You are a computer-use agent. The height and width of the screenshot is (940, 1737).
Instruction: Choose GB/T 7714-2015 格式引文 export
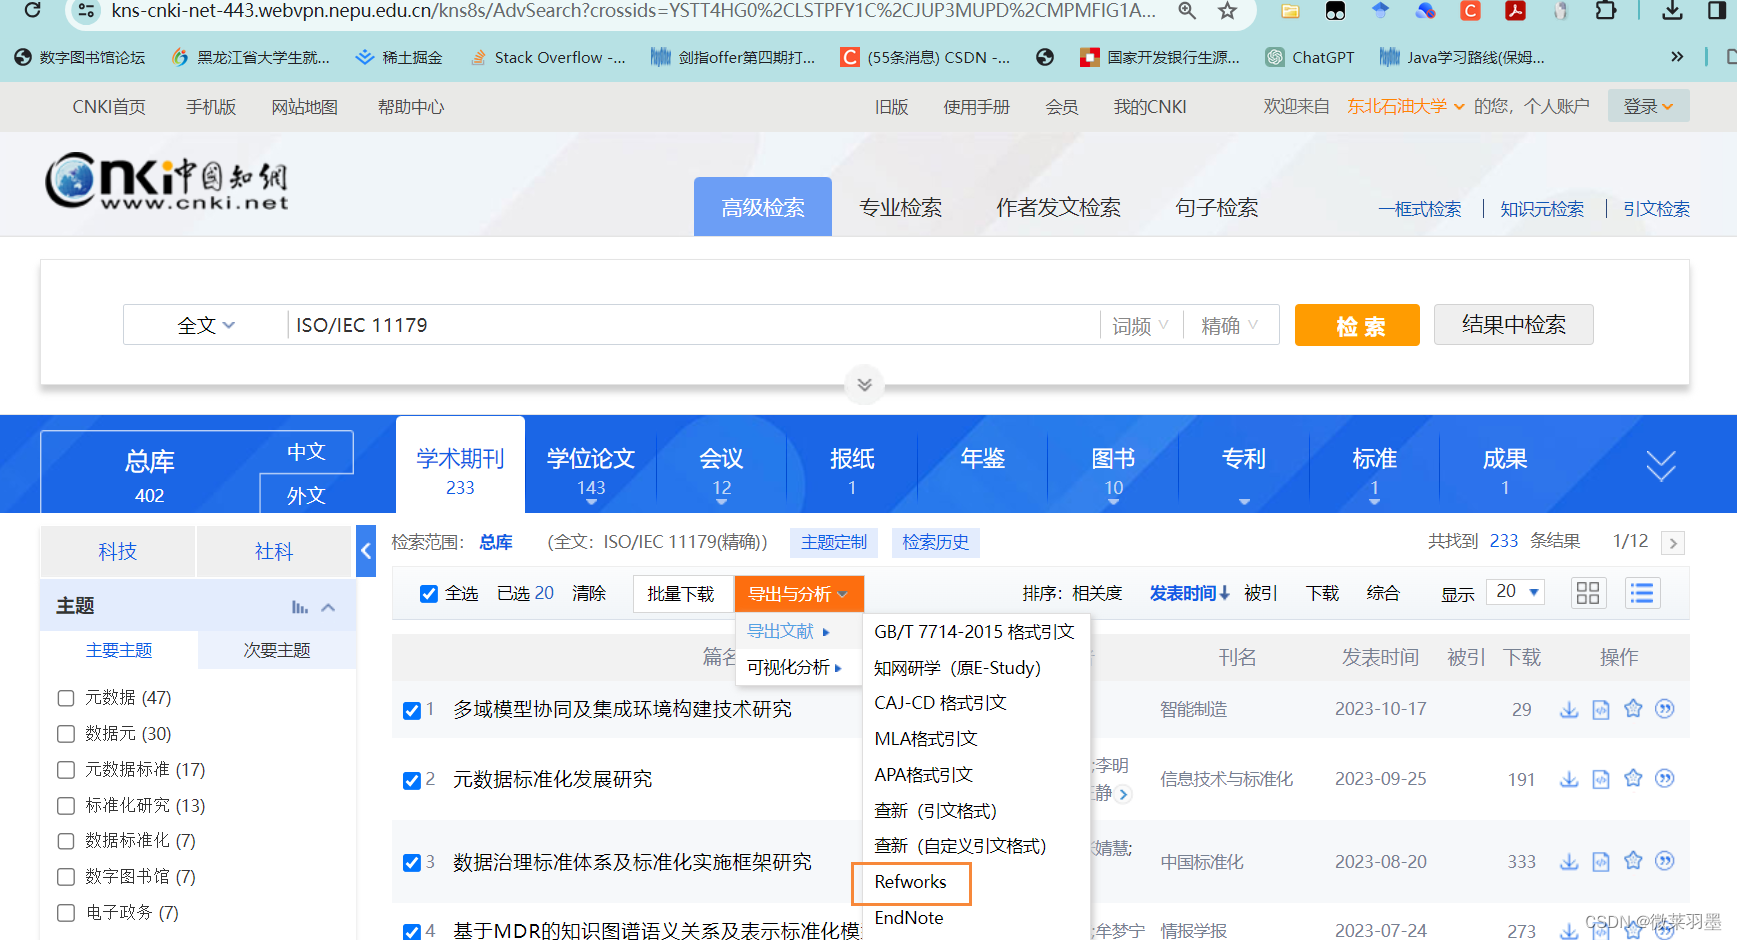(x=974, y=632)
